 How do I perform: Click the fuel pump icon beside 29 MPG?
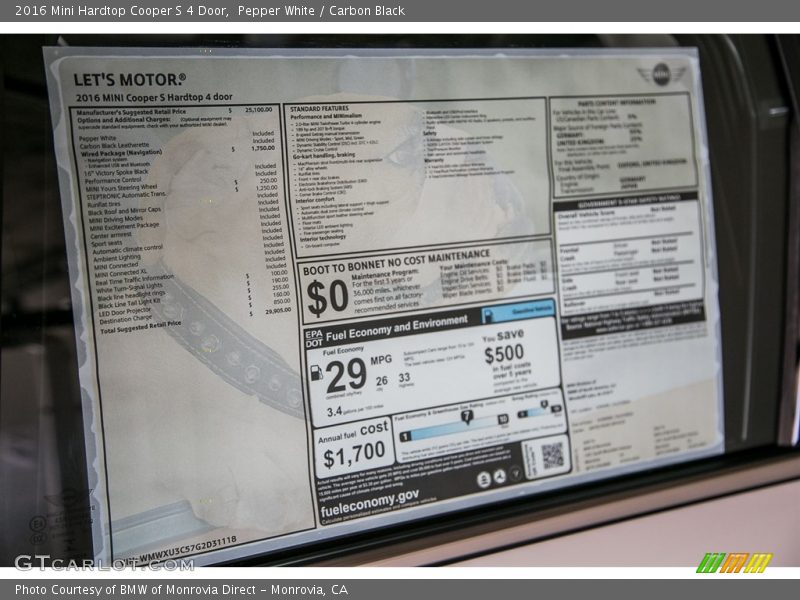tap(316, 372)
